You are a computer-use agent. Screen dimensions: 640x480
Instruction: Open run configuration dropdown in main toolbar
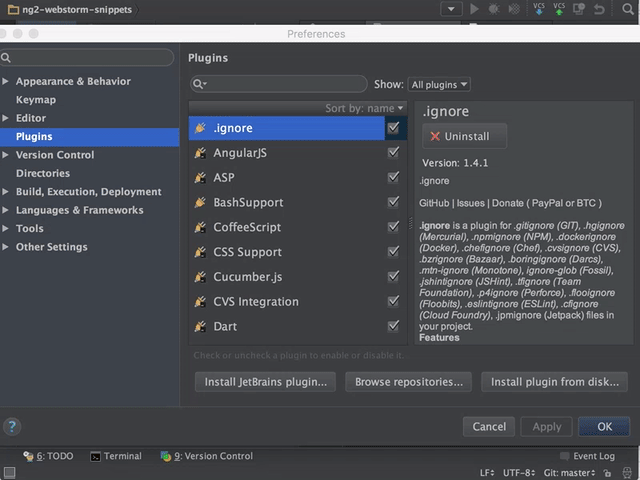451,9
